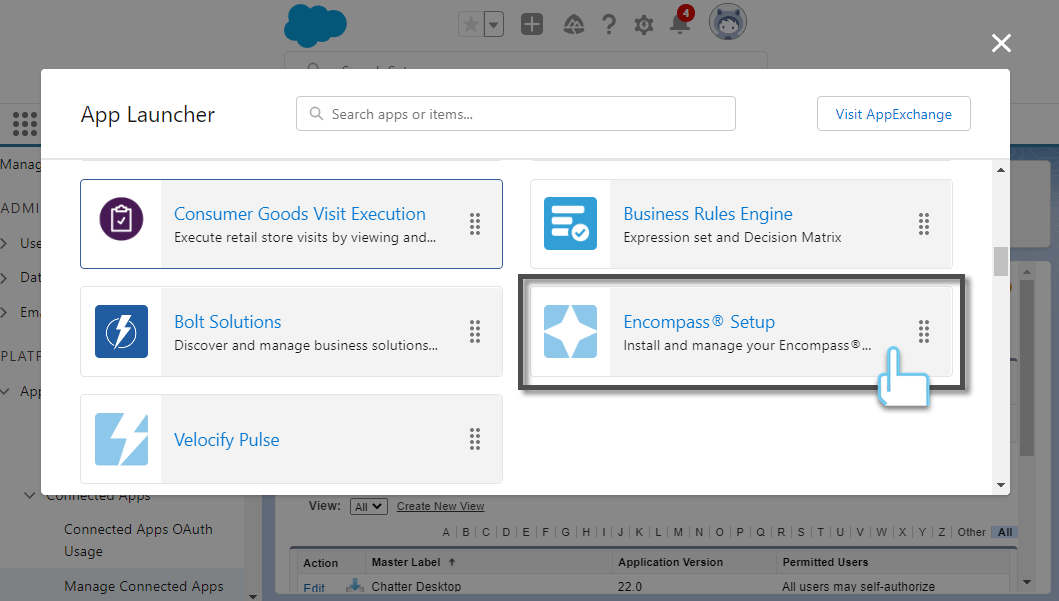Click into Search apps or items field

pos(515,113)
